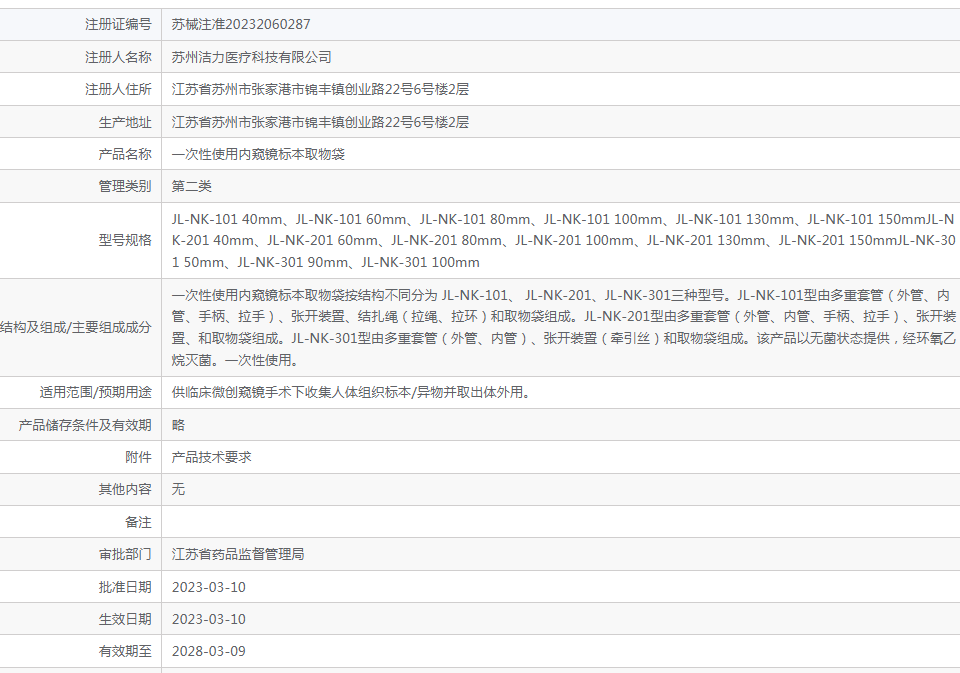Viewport: 960px width, 673px height.
Task: Select expiry date 2028-03-09
Action: tap(209, 652)
